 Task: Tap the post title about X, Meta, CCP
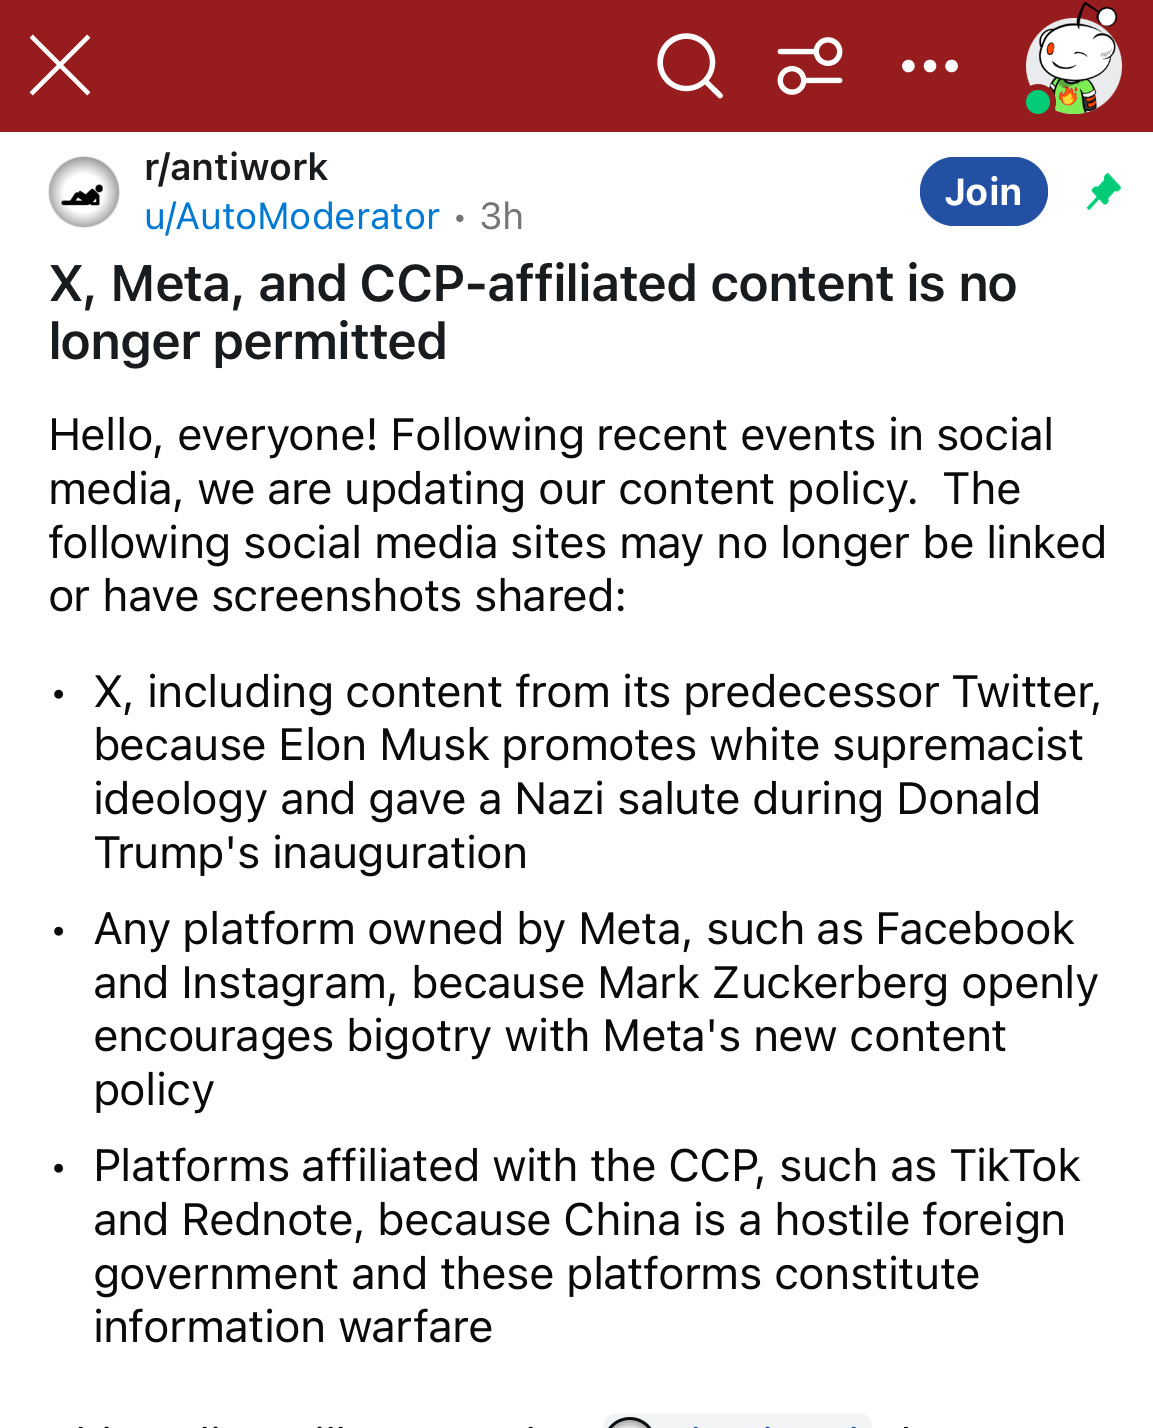[532, 312]
